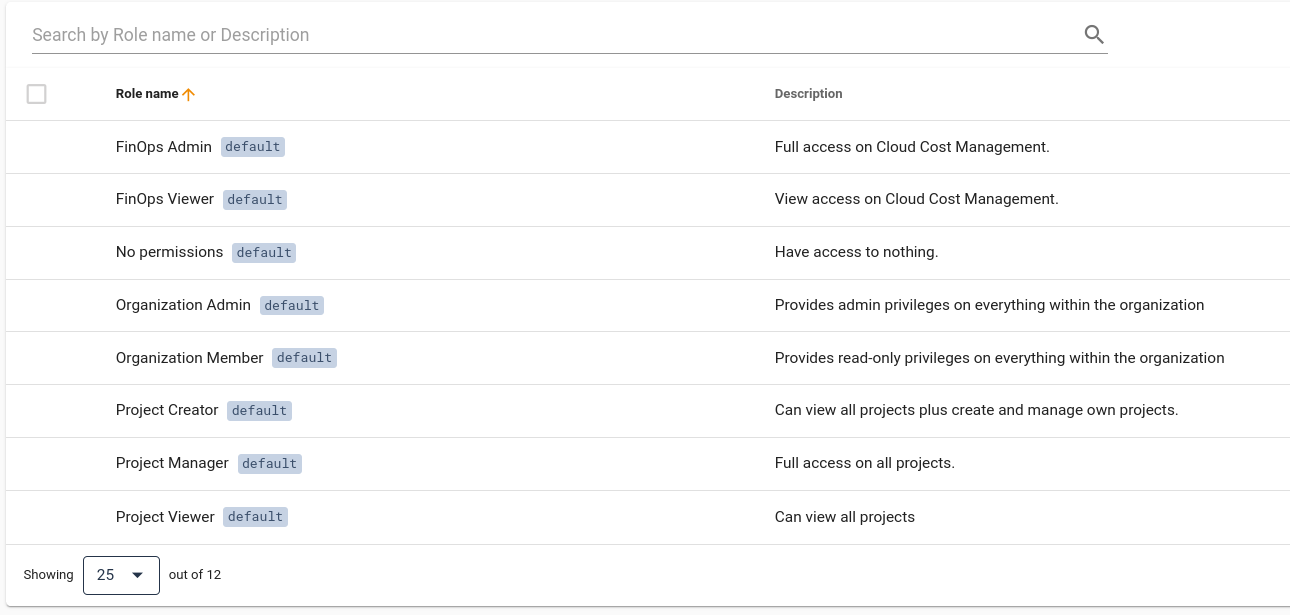The image size is (1290, 615).
Task: Click the Search by Role name field
Action: point(550,35)
